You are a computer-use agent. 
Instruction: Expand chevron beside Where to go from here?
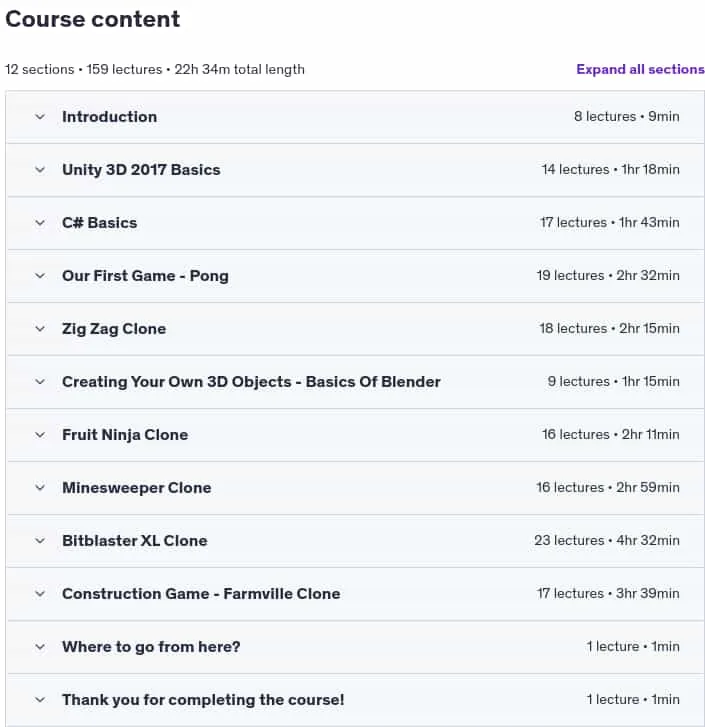tap(40, 647)
